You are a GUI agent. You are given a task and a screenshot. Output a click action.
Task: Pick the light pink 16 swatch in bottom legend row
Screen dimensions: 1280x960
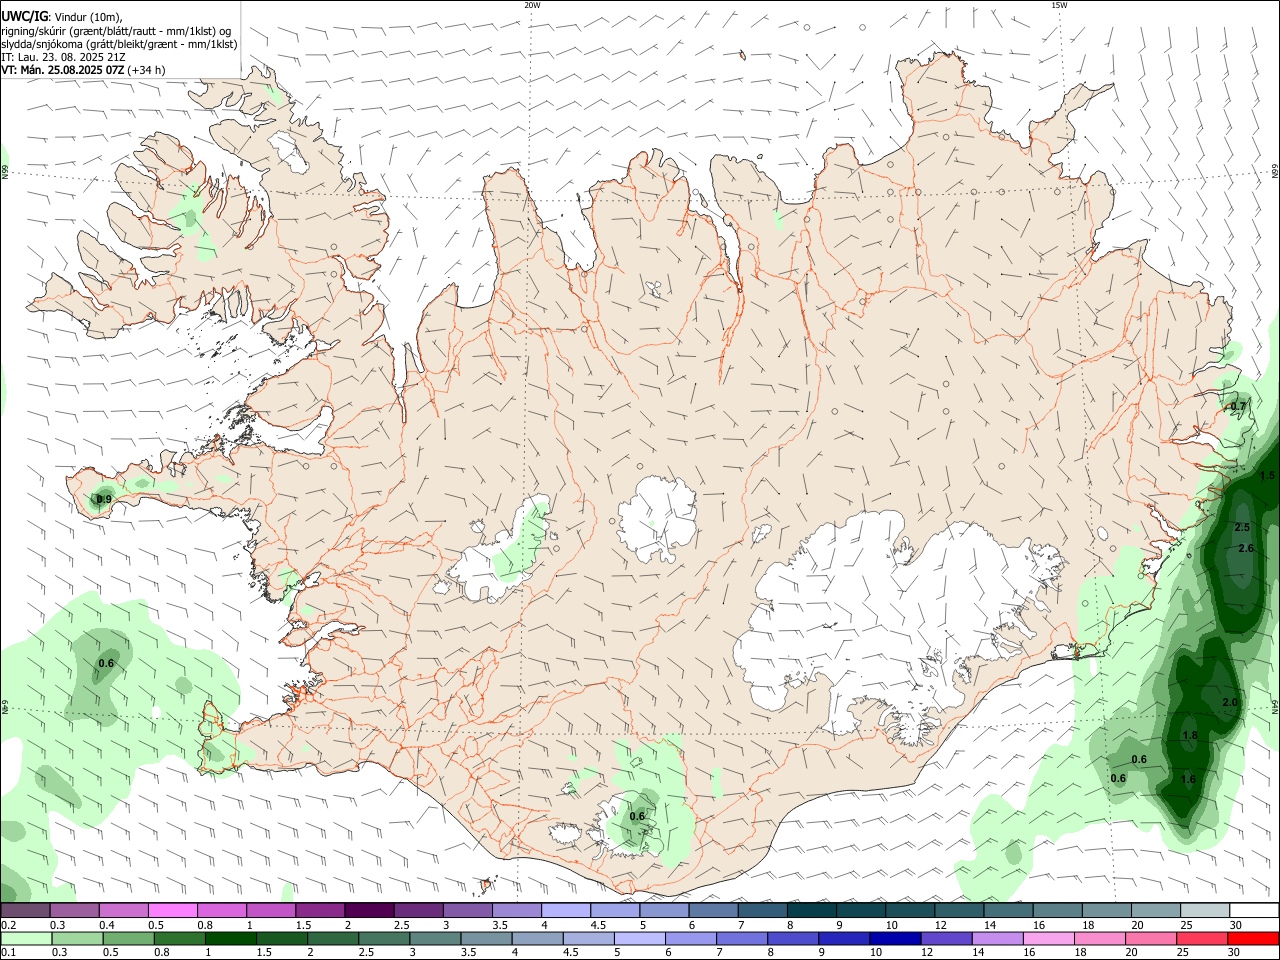pyautogui.click(x=1048, y=938)
